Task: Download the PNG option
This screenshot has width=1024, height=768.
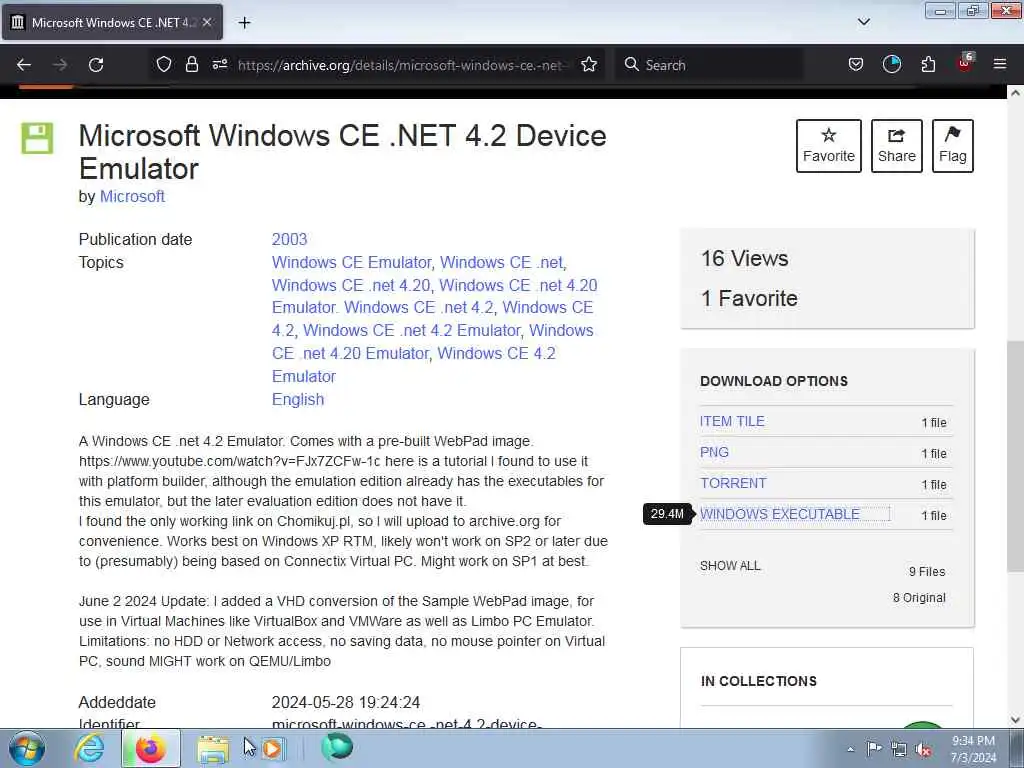Action: [714, 452]
